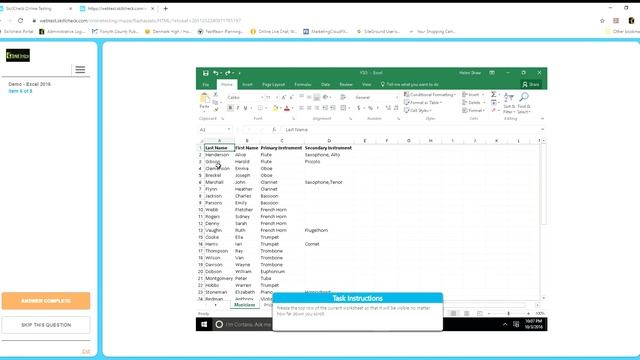Apply the Fill Color bucket
Image resolution: width=640 pixels, height=360 pixels.
click(x=276, y=108)
